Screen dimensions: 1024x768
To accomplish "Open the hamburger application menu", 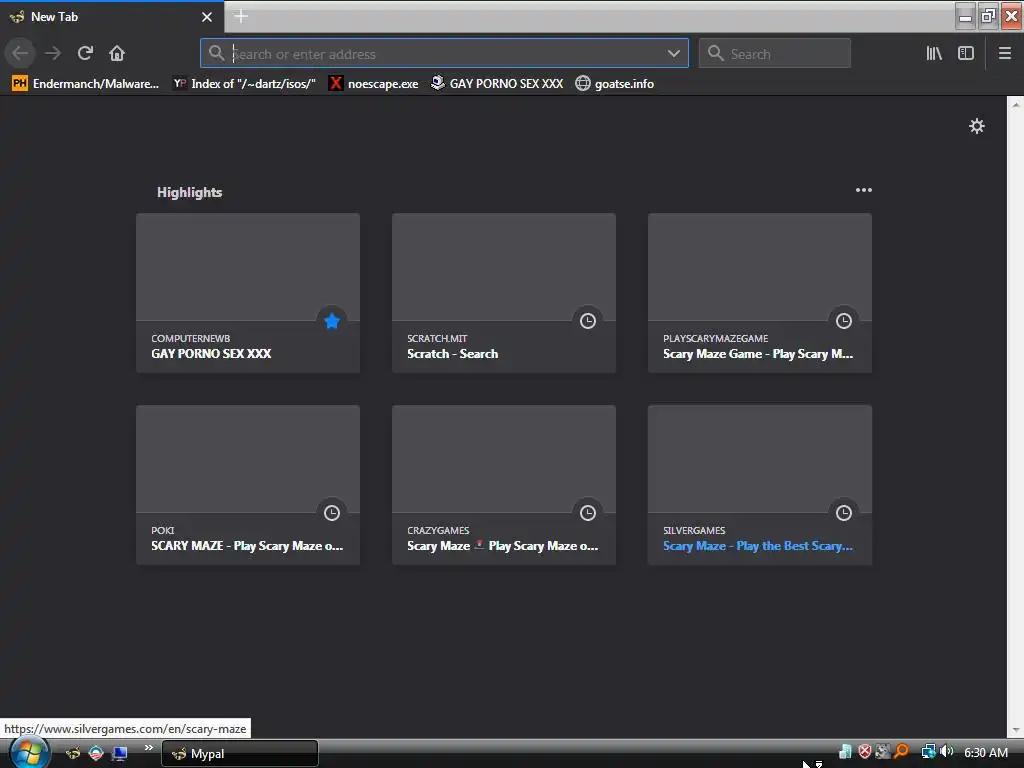I will click(x=1004, y=53).
